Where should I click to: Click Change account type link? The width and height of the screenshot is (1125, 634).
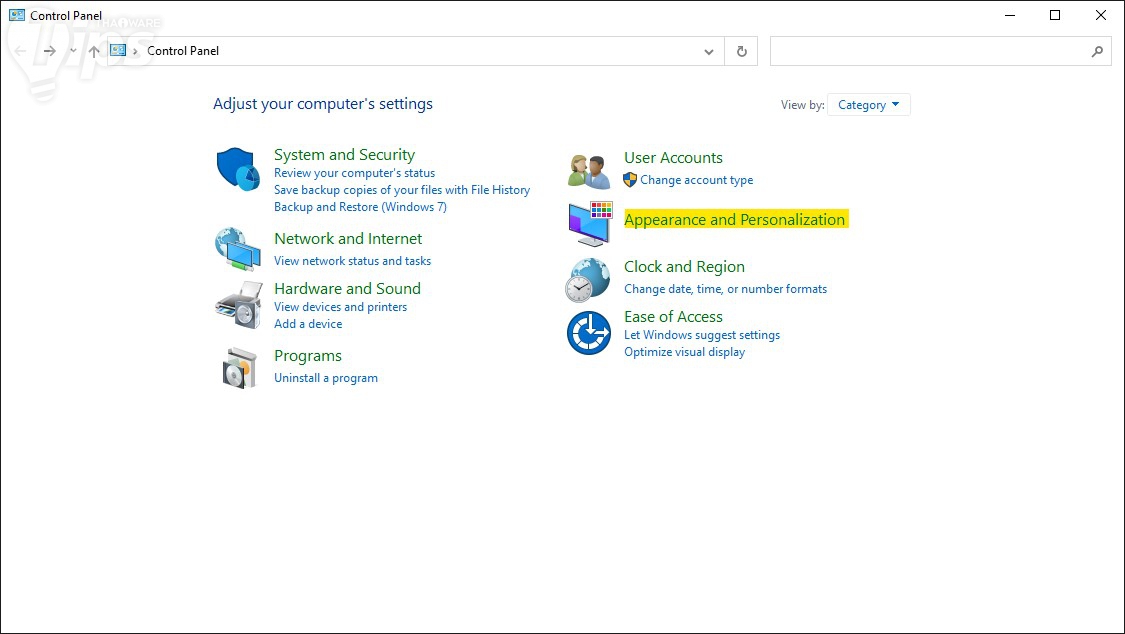coord(696,180)
